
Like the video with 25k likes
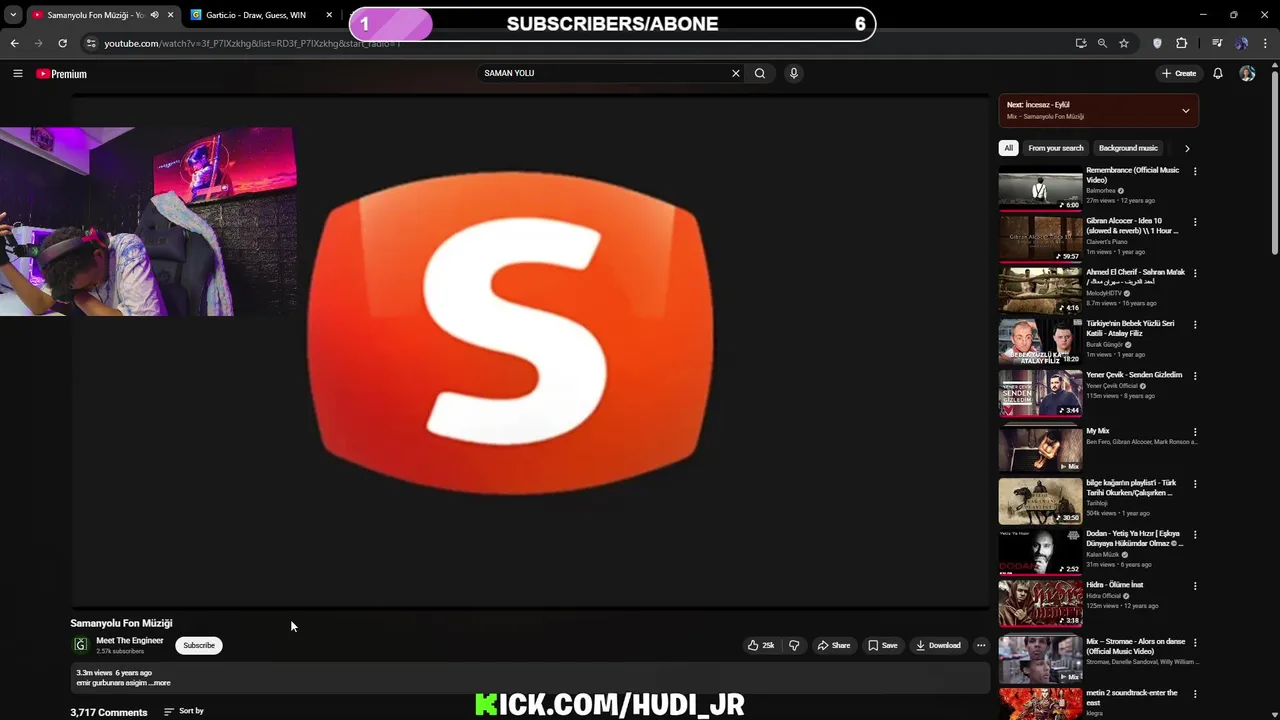[x=761, y=645]
